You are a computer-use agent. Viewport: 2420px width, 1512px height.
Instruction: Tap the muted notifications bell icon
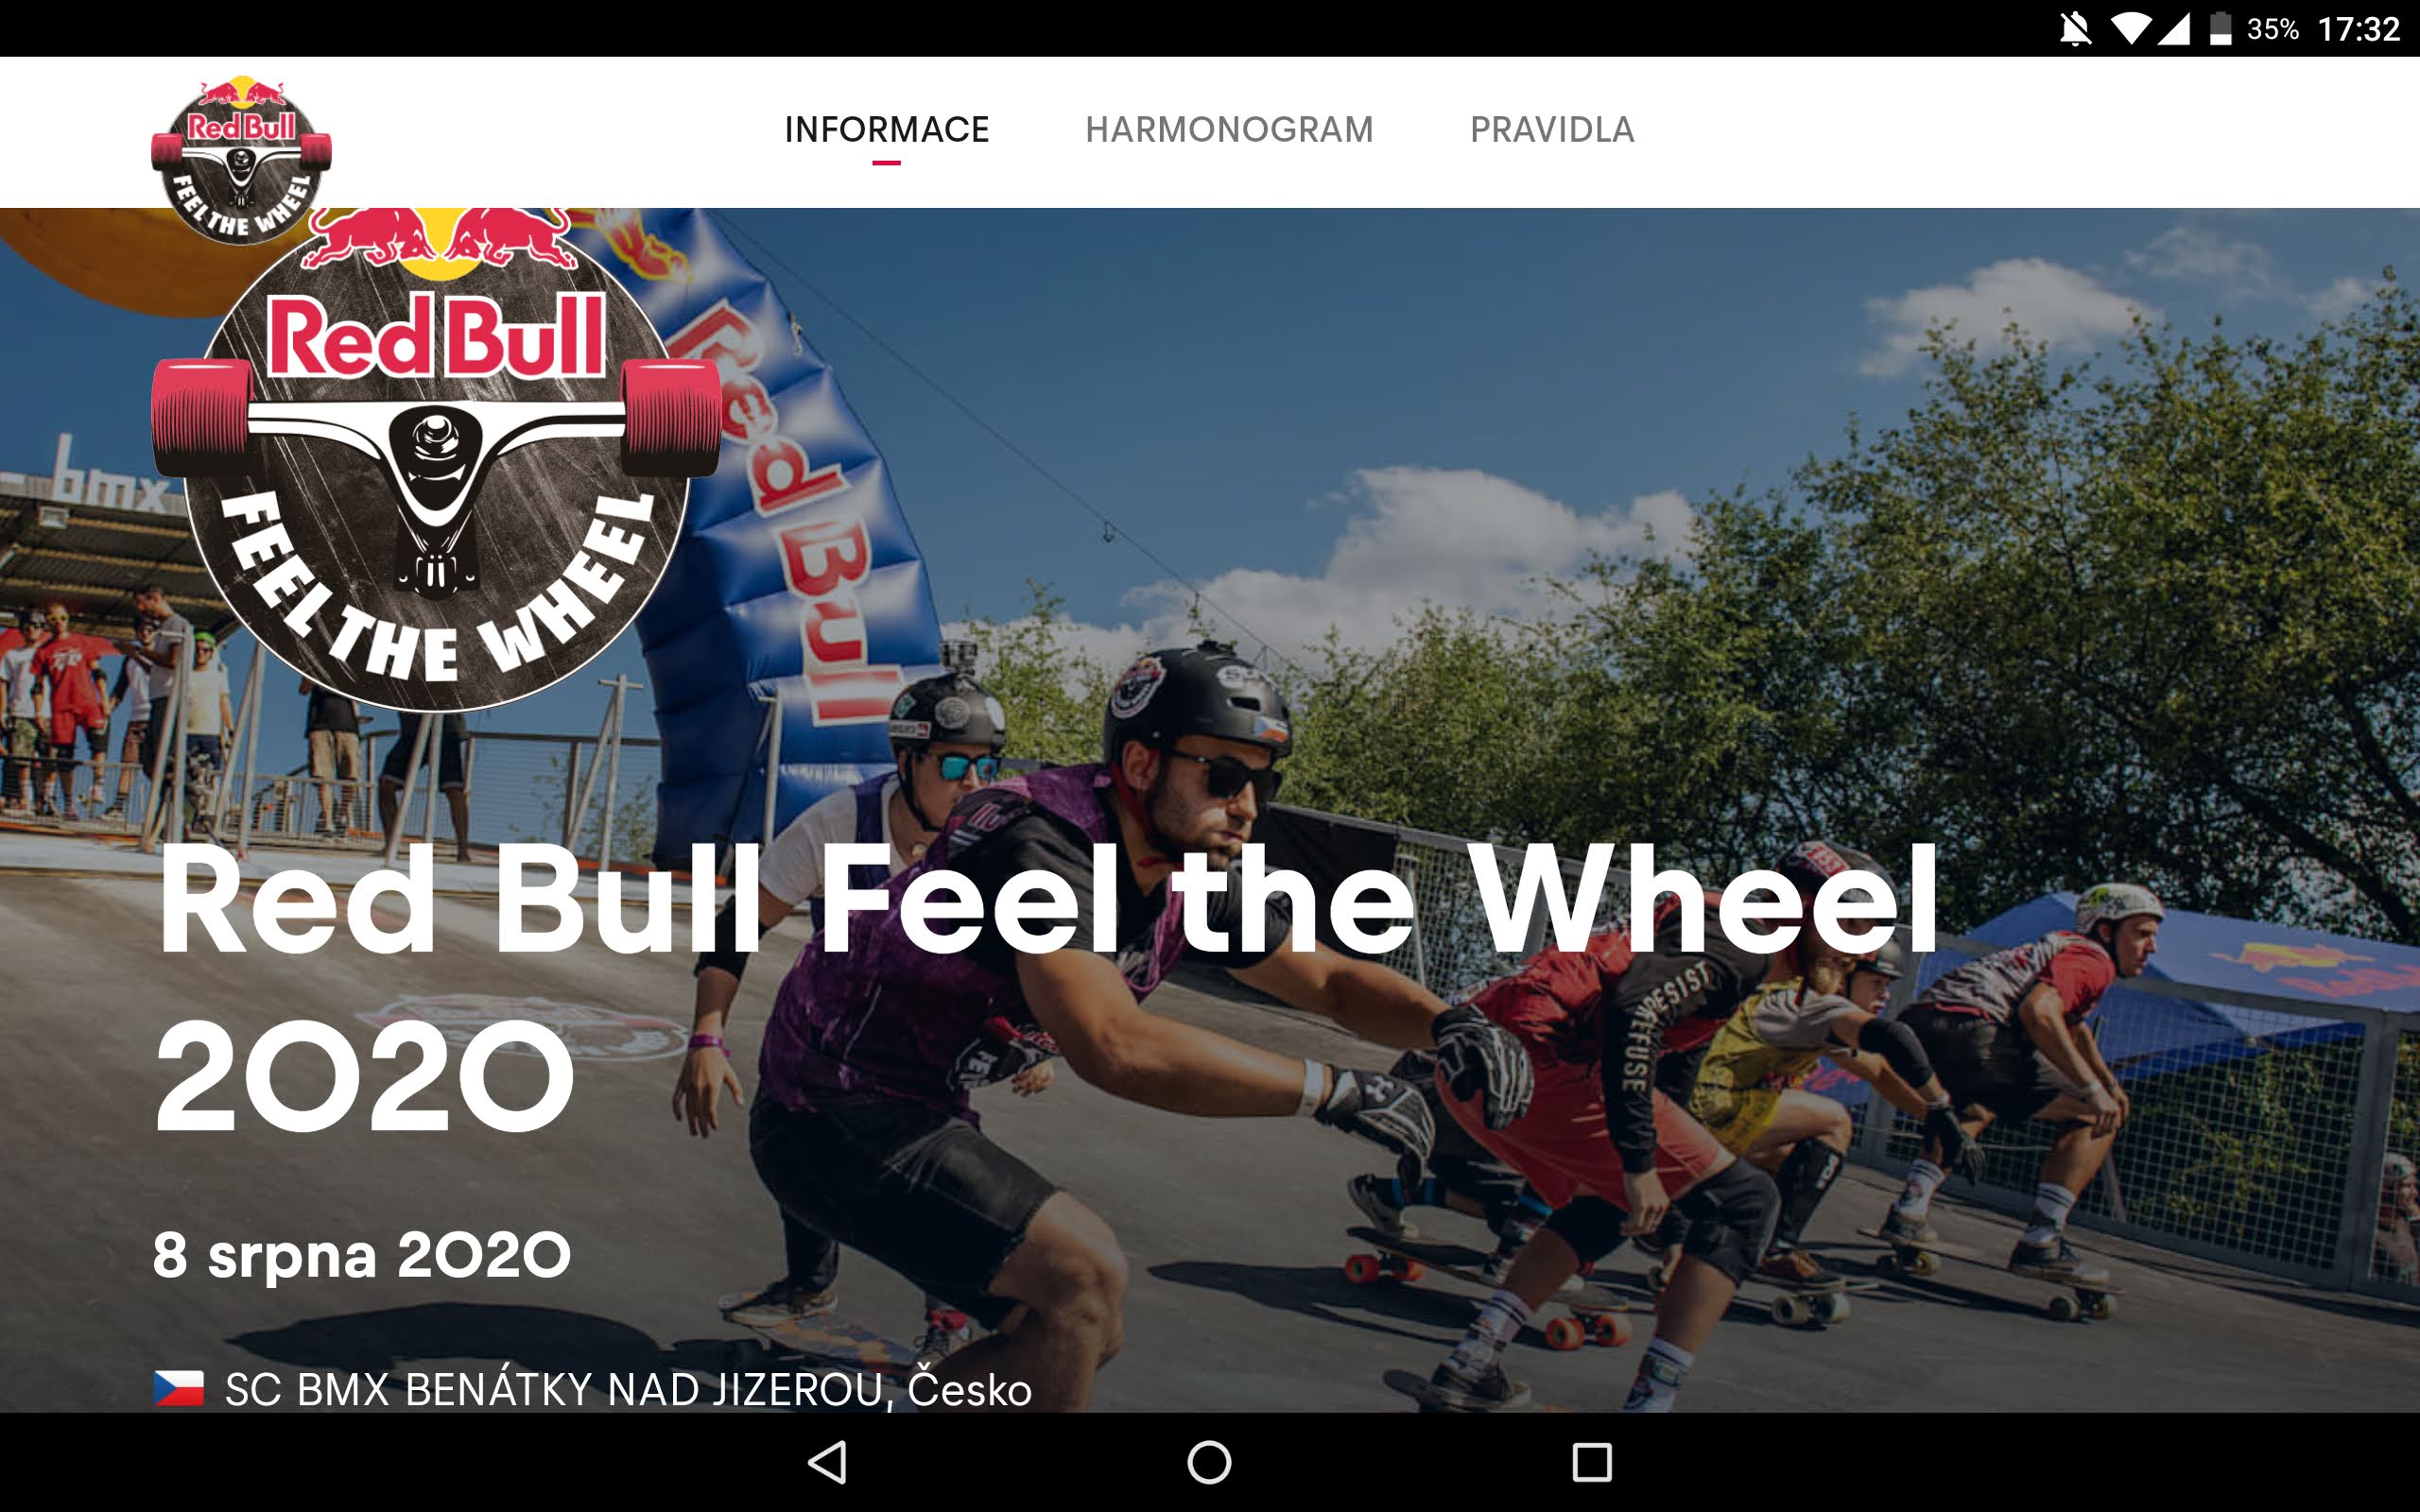2075,29
